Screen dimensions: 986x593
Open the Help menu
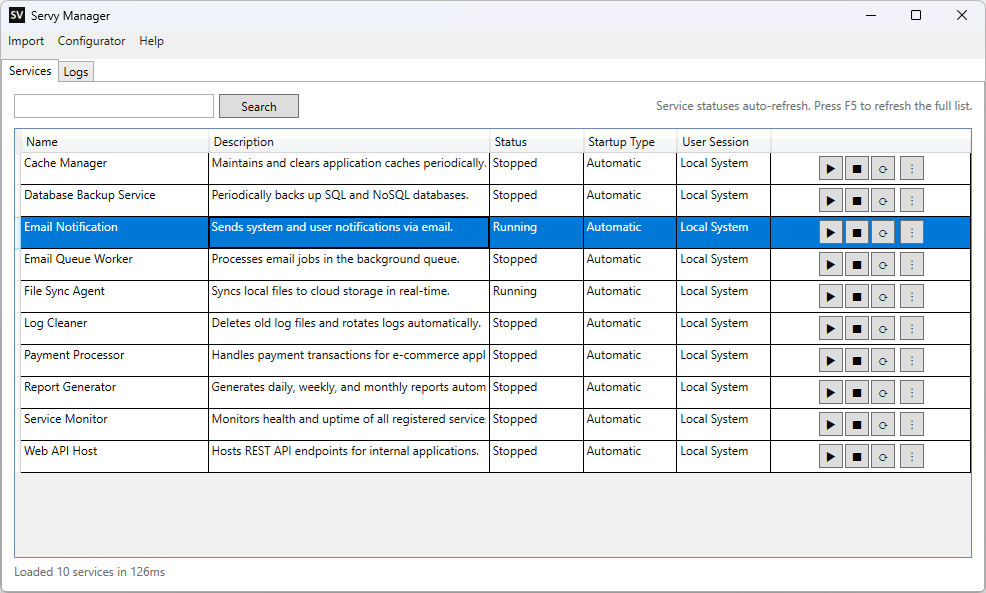coord(151,41)
